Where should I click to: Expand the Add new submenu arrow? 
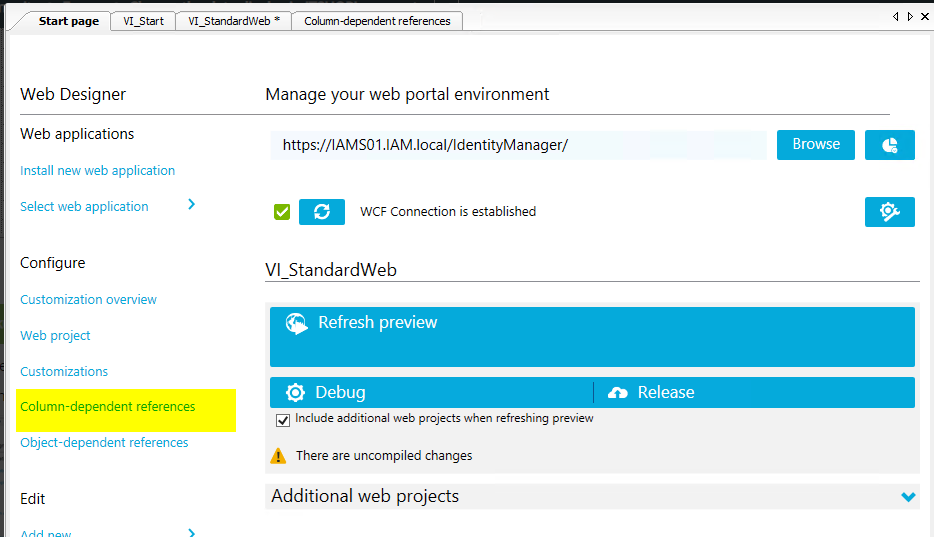point(191,533)
